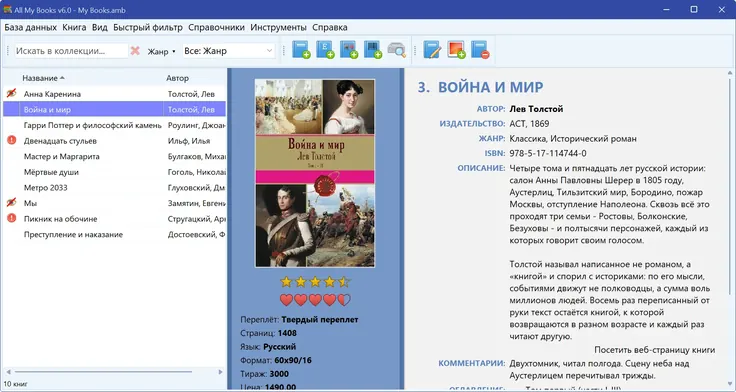Viewport: 736px width, 392px height.
Task: Click the third add-book toolbar icon with red dots
Action: click(x=349, y=50)
